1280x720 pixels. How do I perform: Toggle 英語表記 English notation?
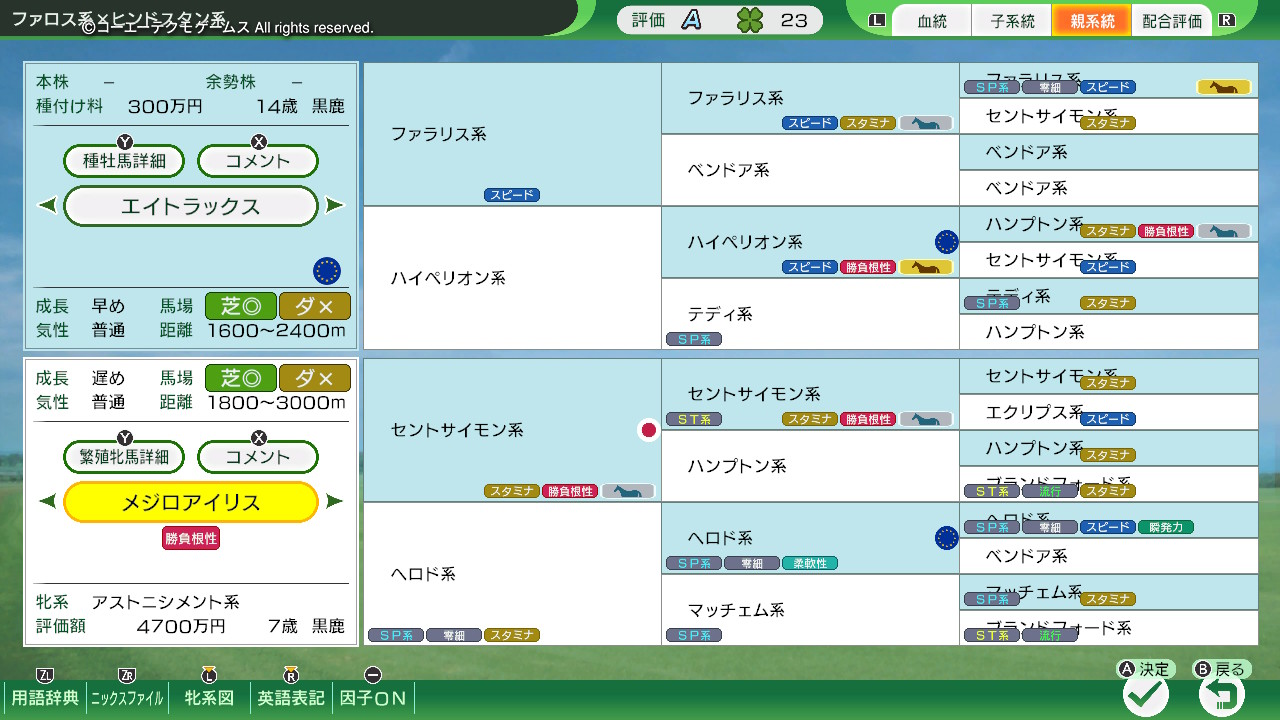291,698
